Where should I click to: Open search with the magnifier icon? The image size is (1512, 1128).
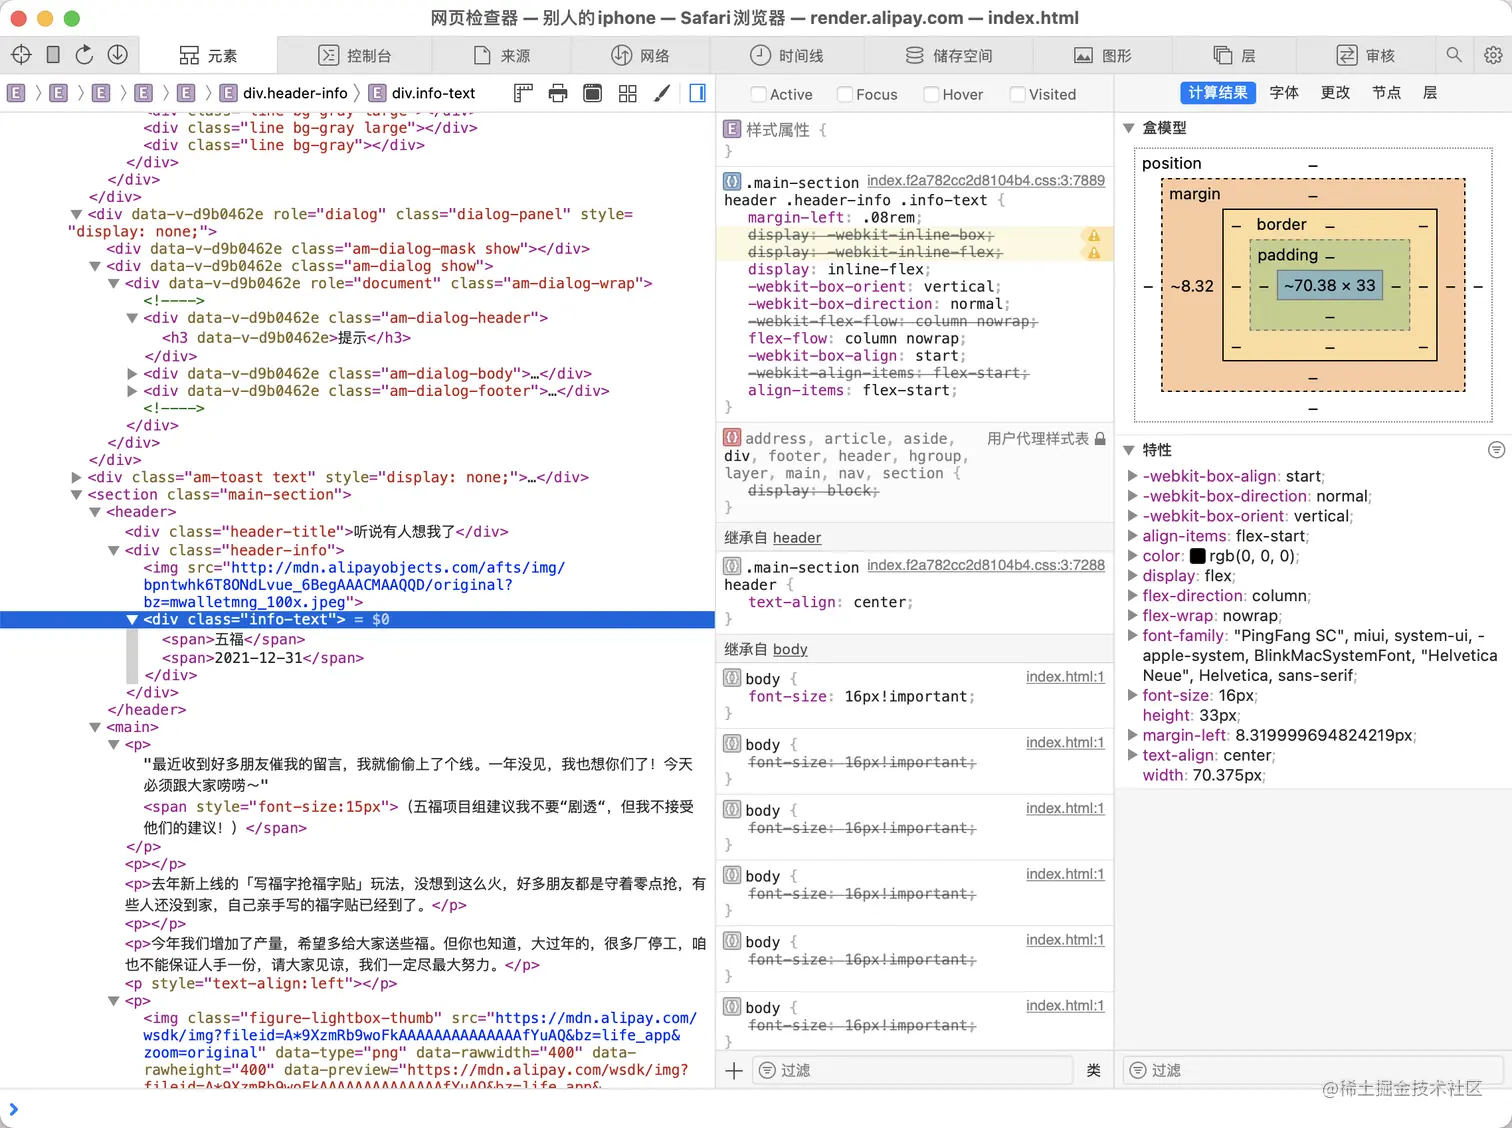point(1454,55)
